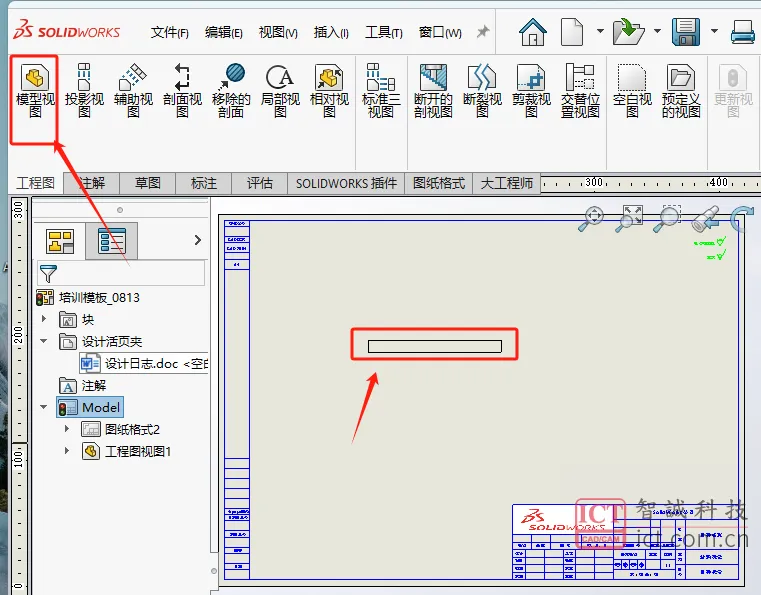Image resolution: width=761 pixels, height=595 pixels.
Task: Click the 局部视图 detail view tool
Action: coord(280,91)
